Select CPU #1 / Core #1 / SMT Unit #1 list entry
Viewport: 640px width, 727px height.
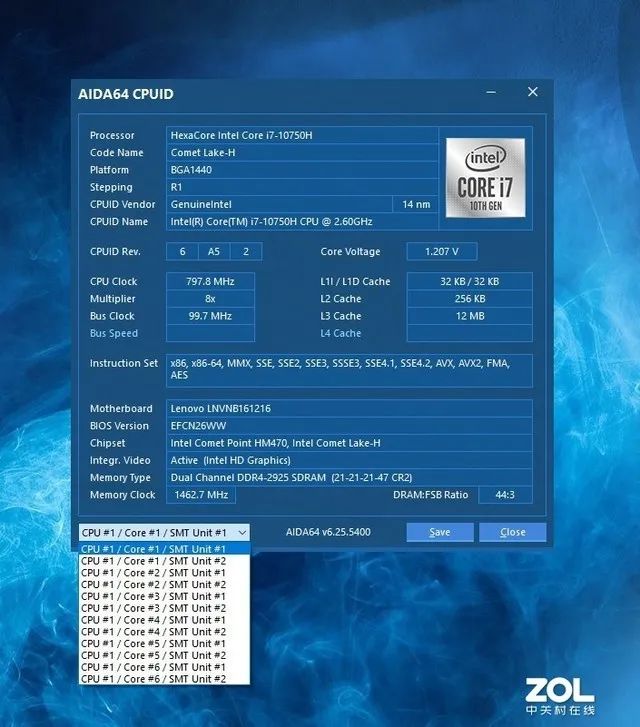(x=164, y=549)
